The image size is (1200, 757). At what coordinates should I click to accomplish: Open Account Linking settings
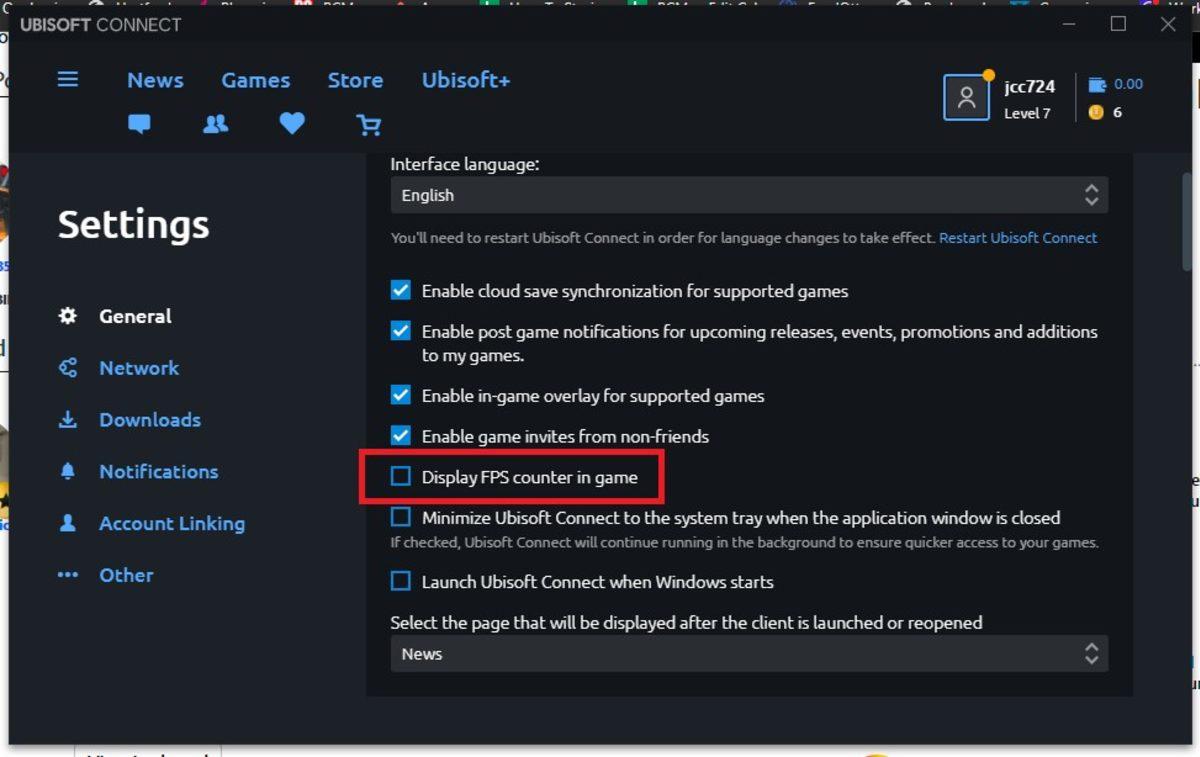tap(171, 523)
